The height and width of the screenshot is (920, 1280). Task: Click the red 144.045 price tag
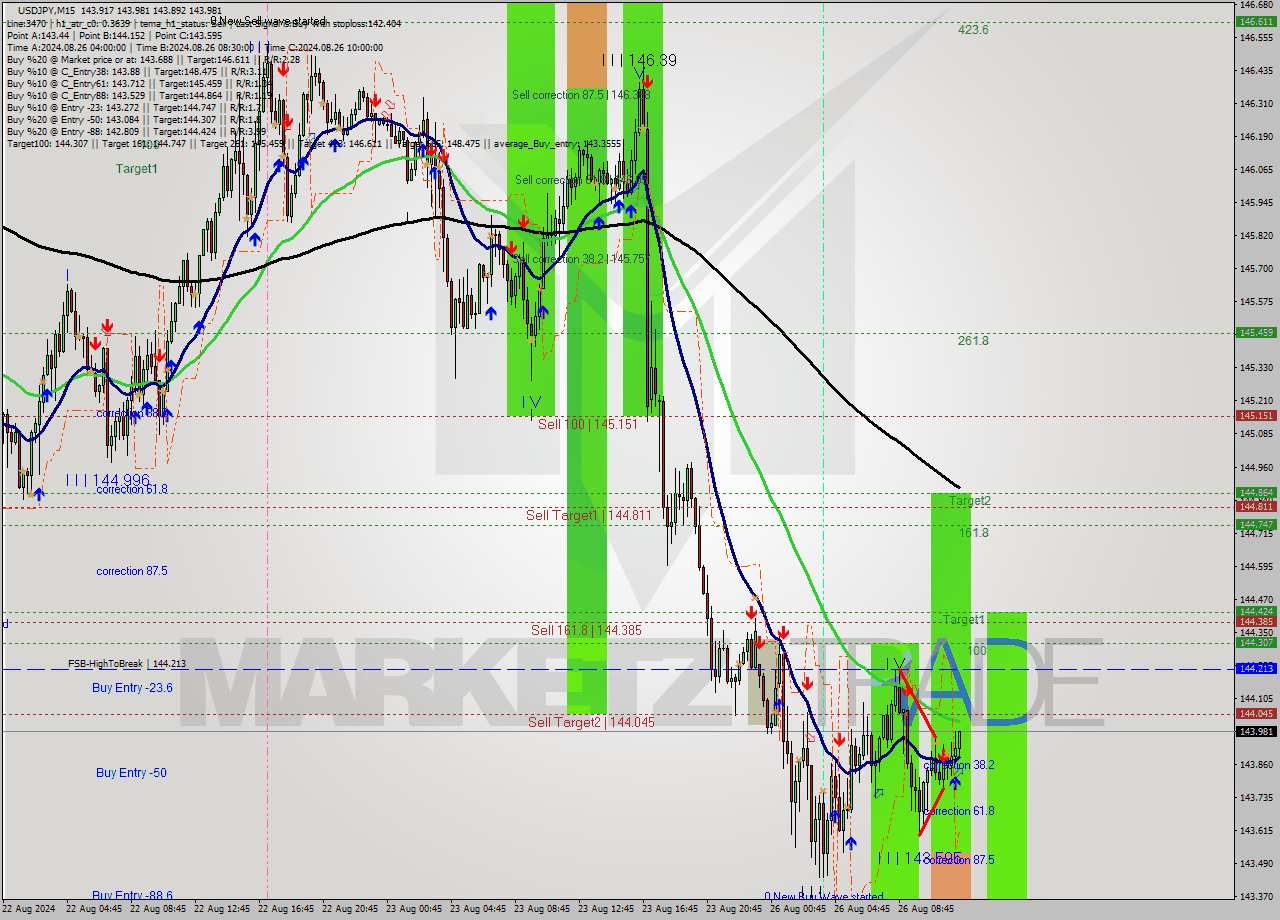click(1257, 714)
